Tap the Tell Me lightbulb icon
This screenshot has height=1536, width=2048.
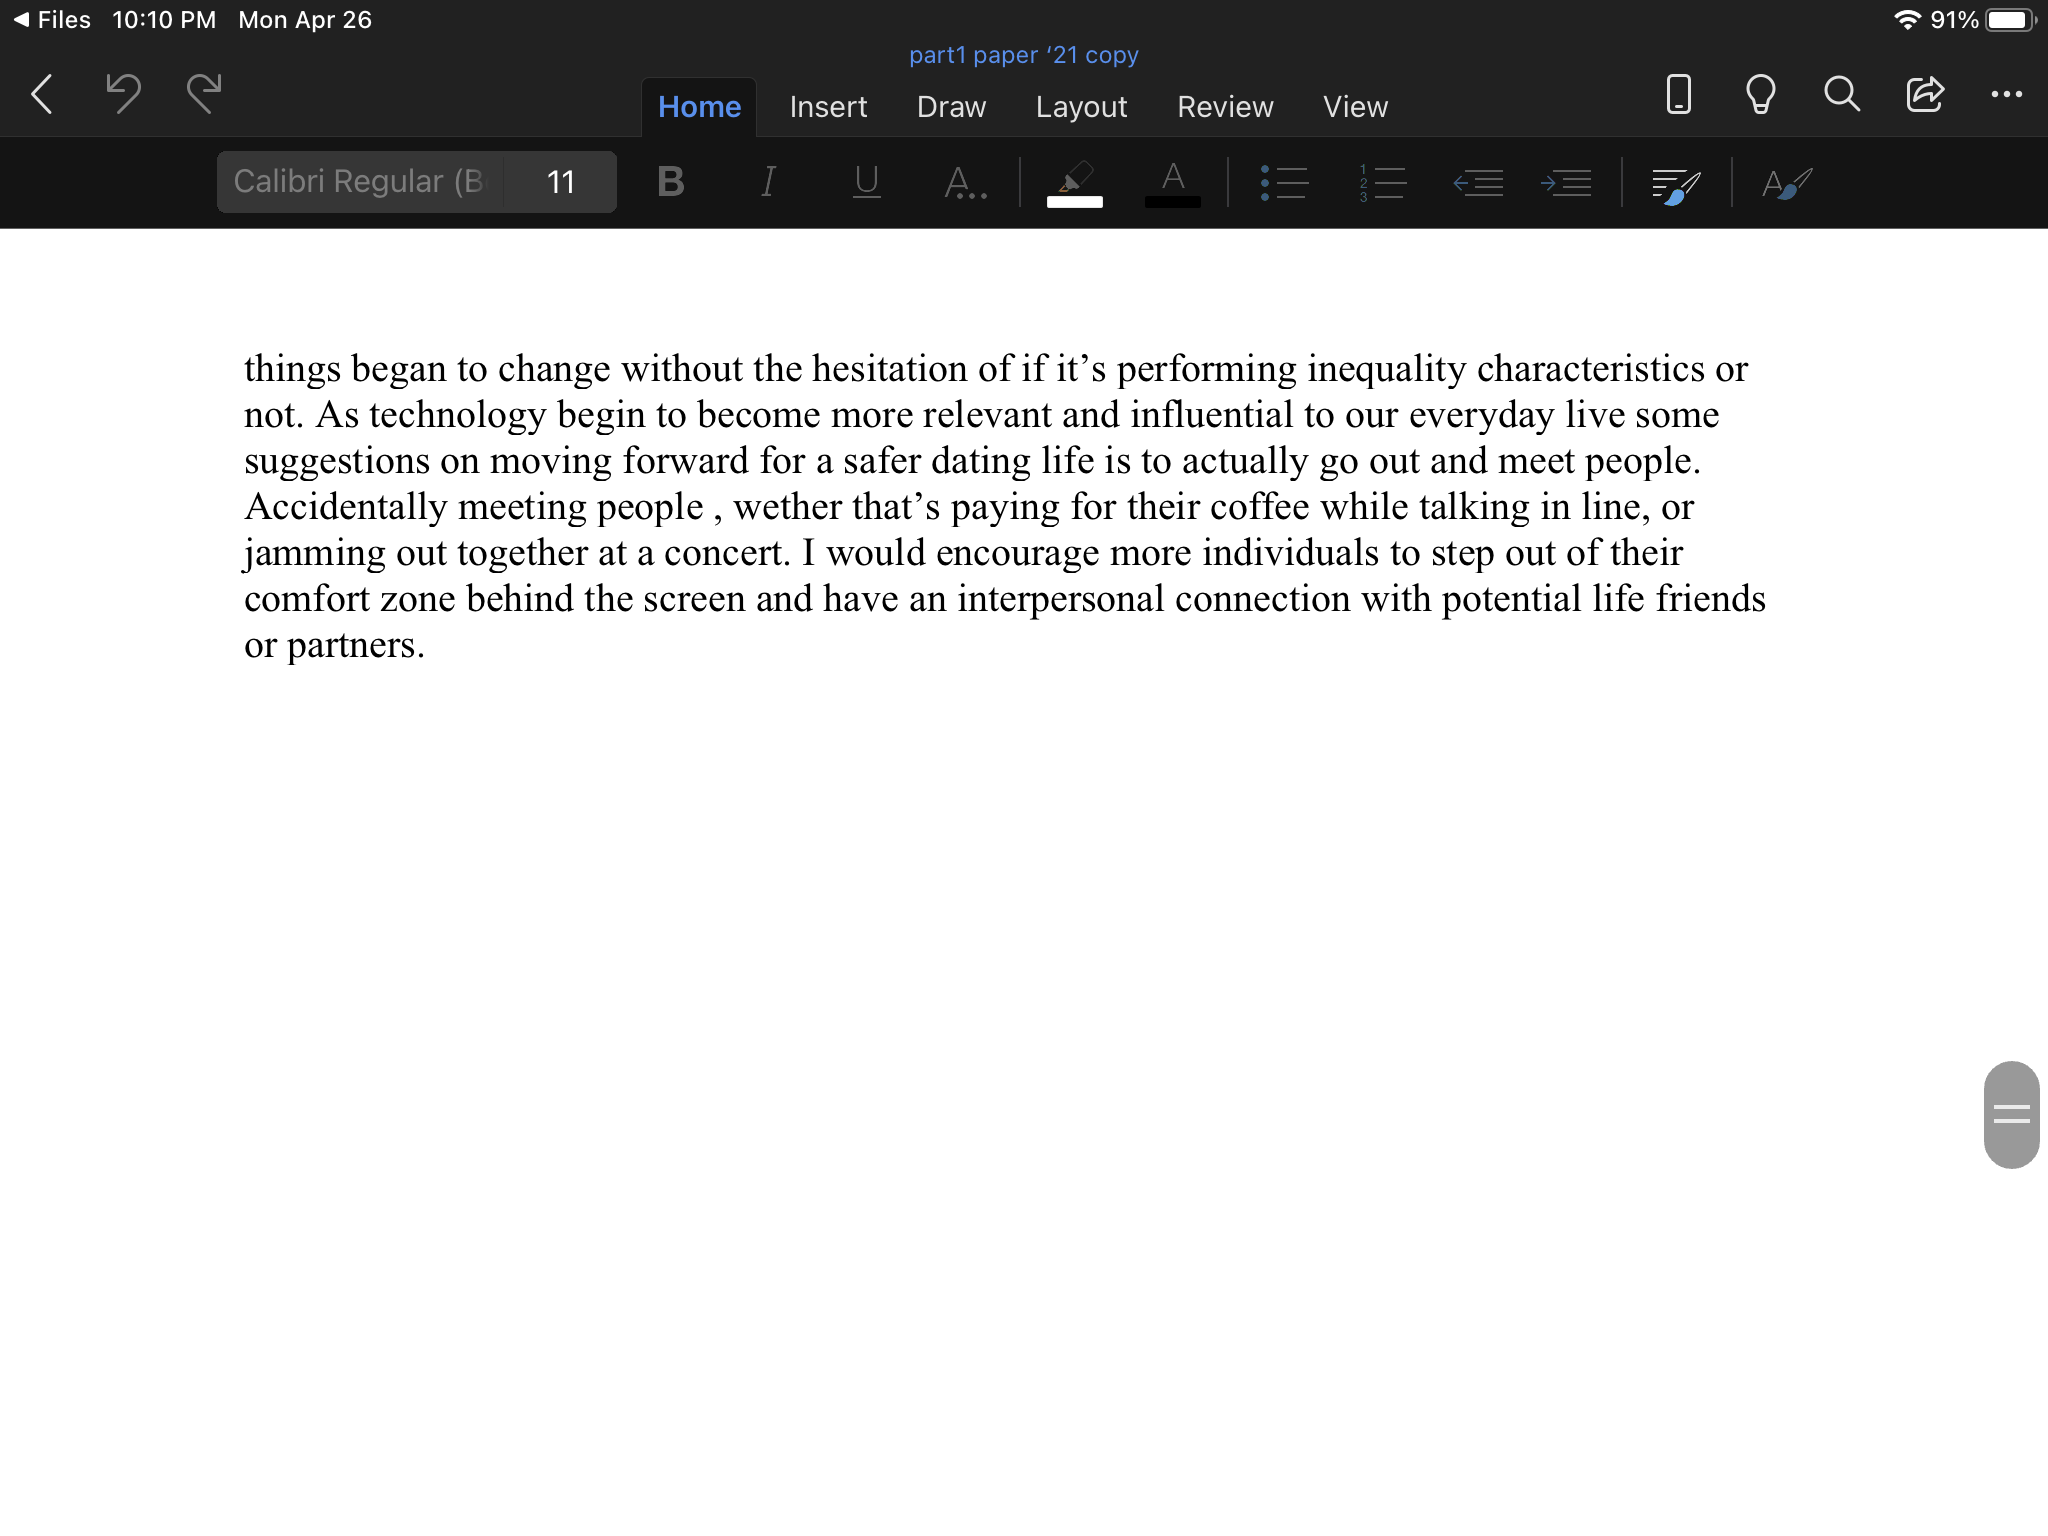tap(1760, 94)
